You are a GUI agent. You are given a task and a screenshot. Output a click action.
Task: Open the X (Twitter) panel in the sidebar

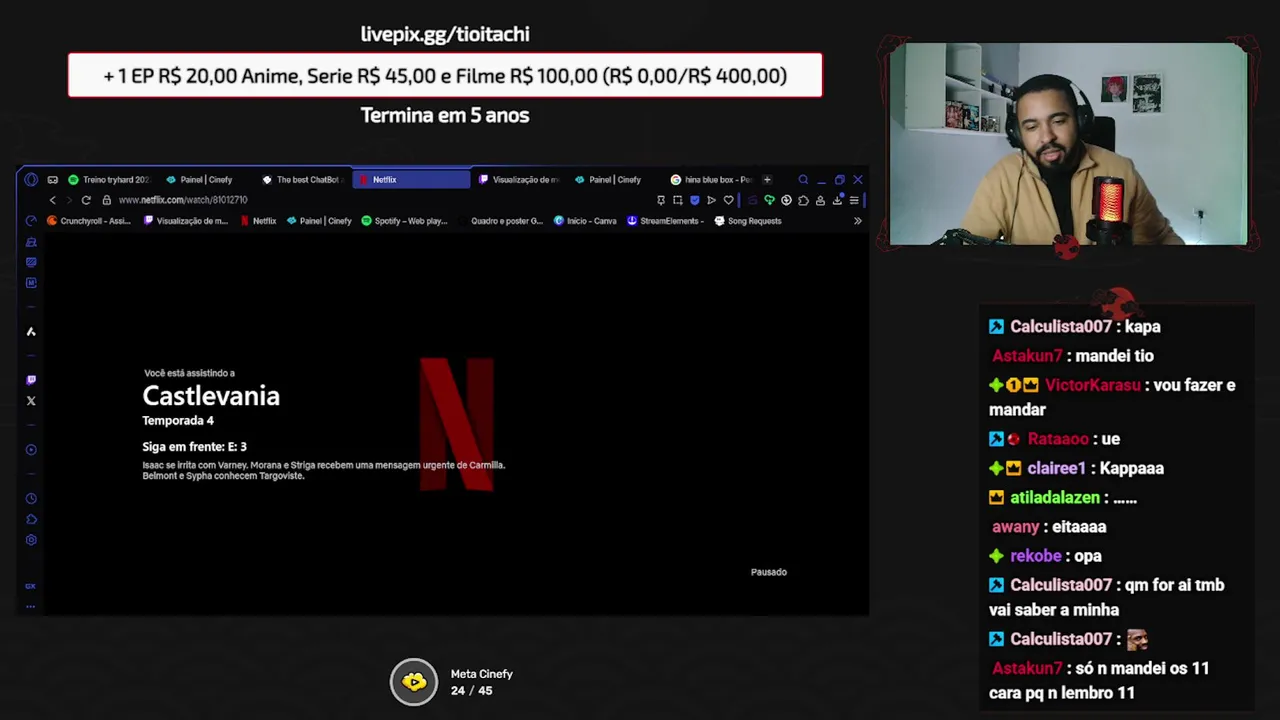coord(31,401)
